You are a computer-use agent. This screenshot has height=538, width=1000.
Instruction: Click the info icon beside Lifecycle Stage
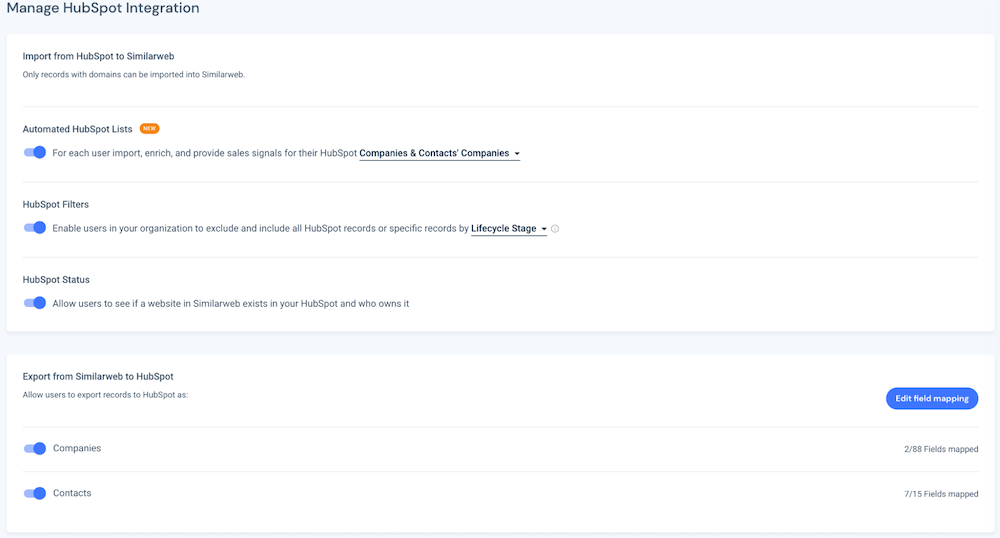point(555,229)
